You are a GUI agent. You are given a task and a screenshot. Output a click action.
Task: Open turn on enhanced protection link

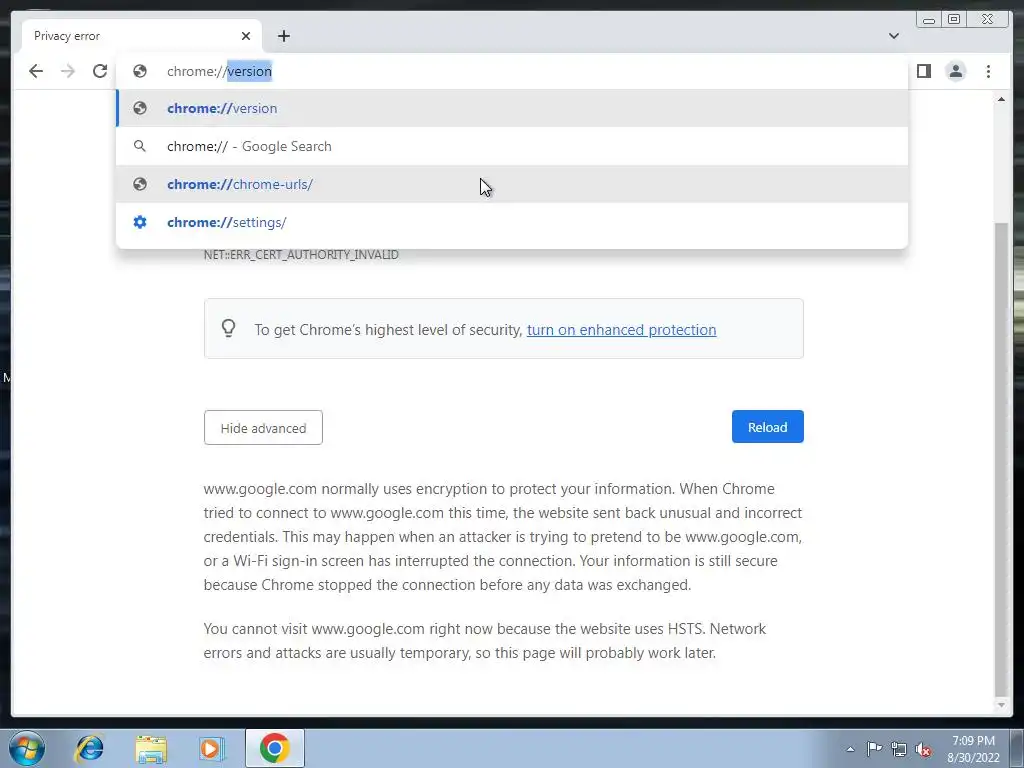(621, 330)
